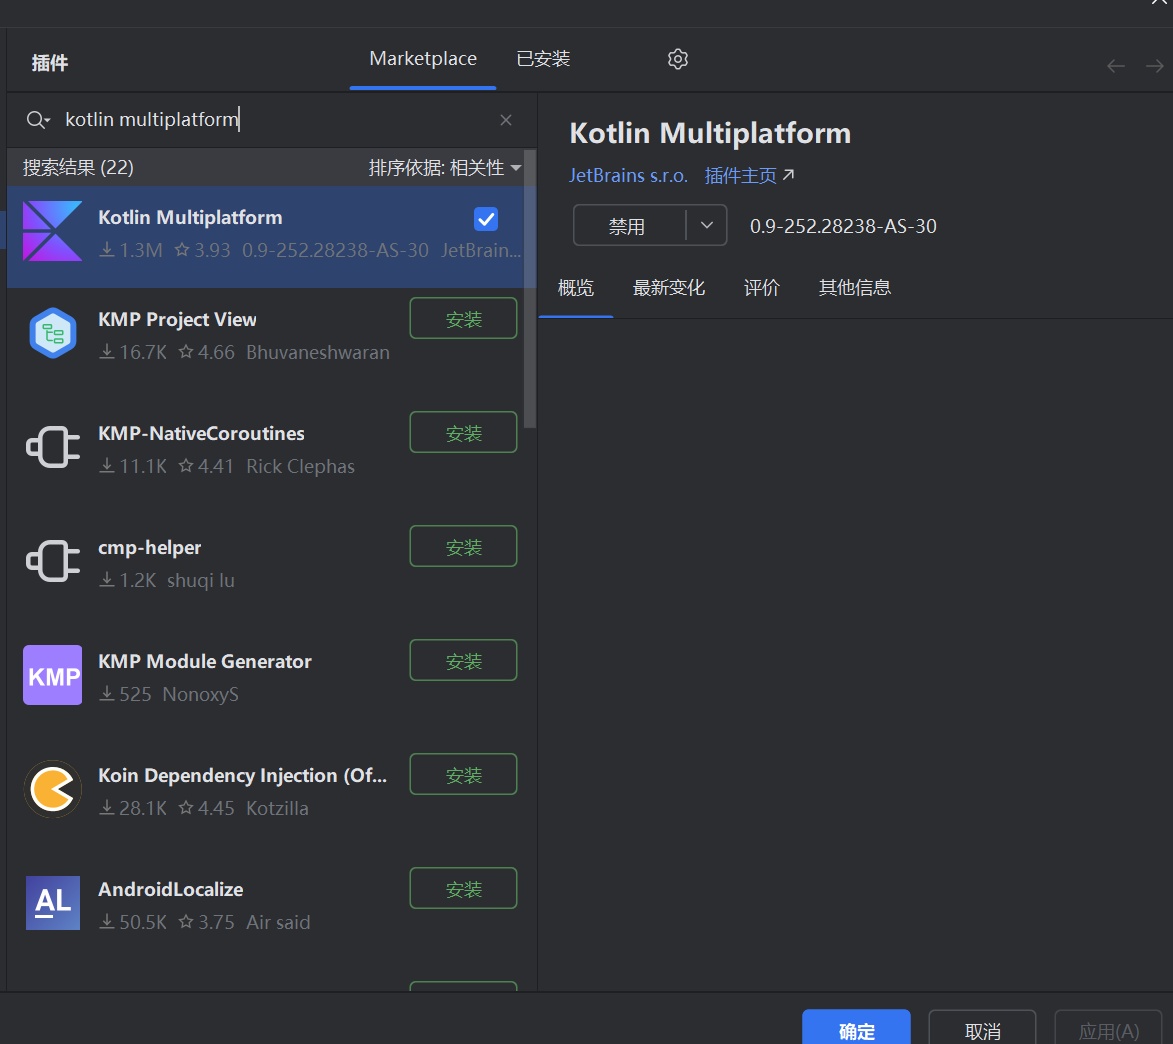This screenshot has height=1044, width=1173.
Task: Click the AndroidLocalize AL icon
Action: [52, 903]
